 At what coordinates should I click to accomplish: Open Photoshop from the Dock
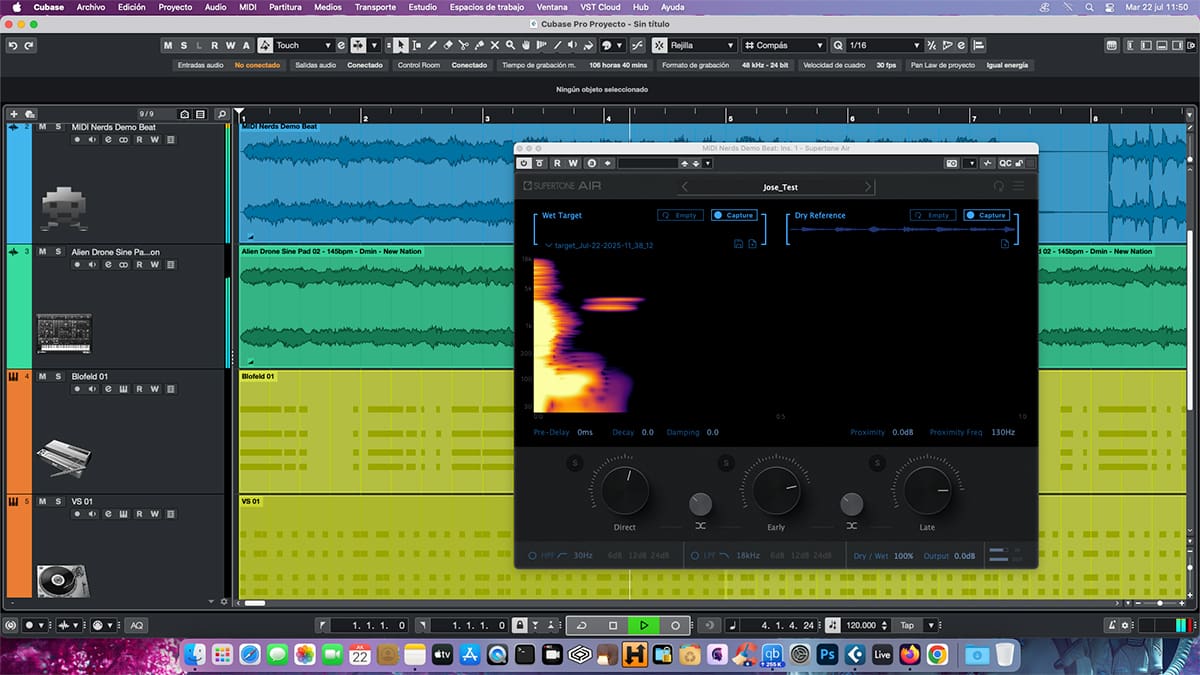[x=827, y=655]
